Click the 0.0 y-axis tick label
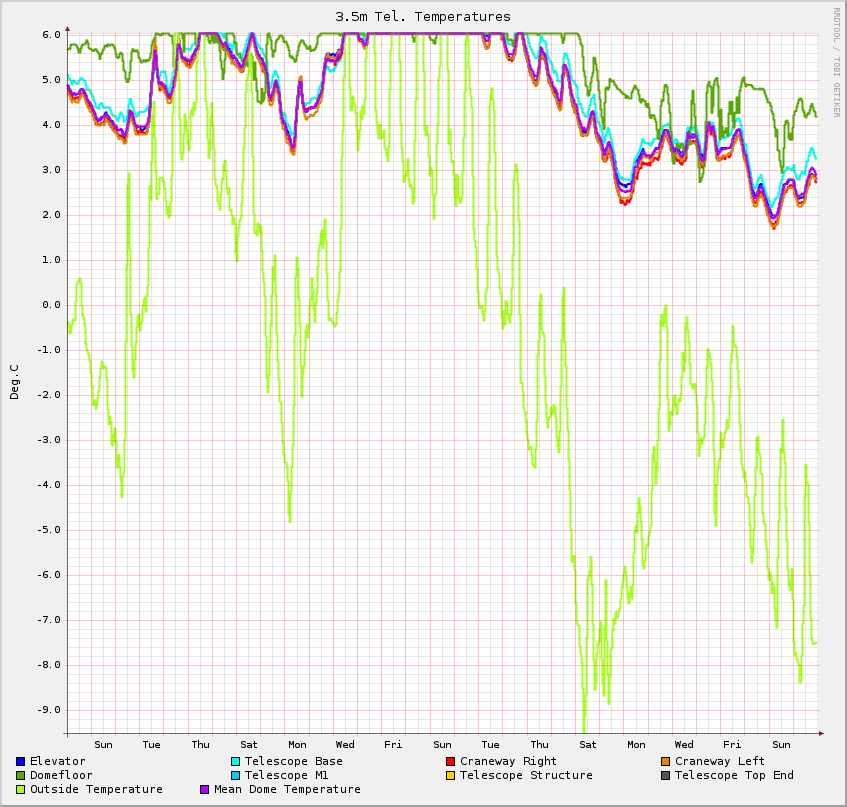 coord(52,304)
